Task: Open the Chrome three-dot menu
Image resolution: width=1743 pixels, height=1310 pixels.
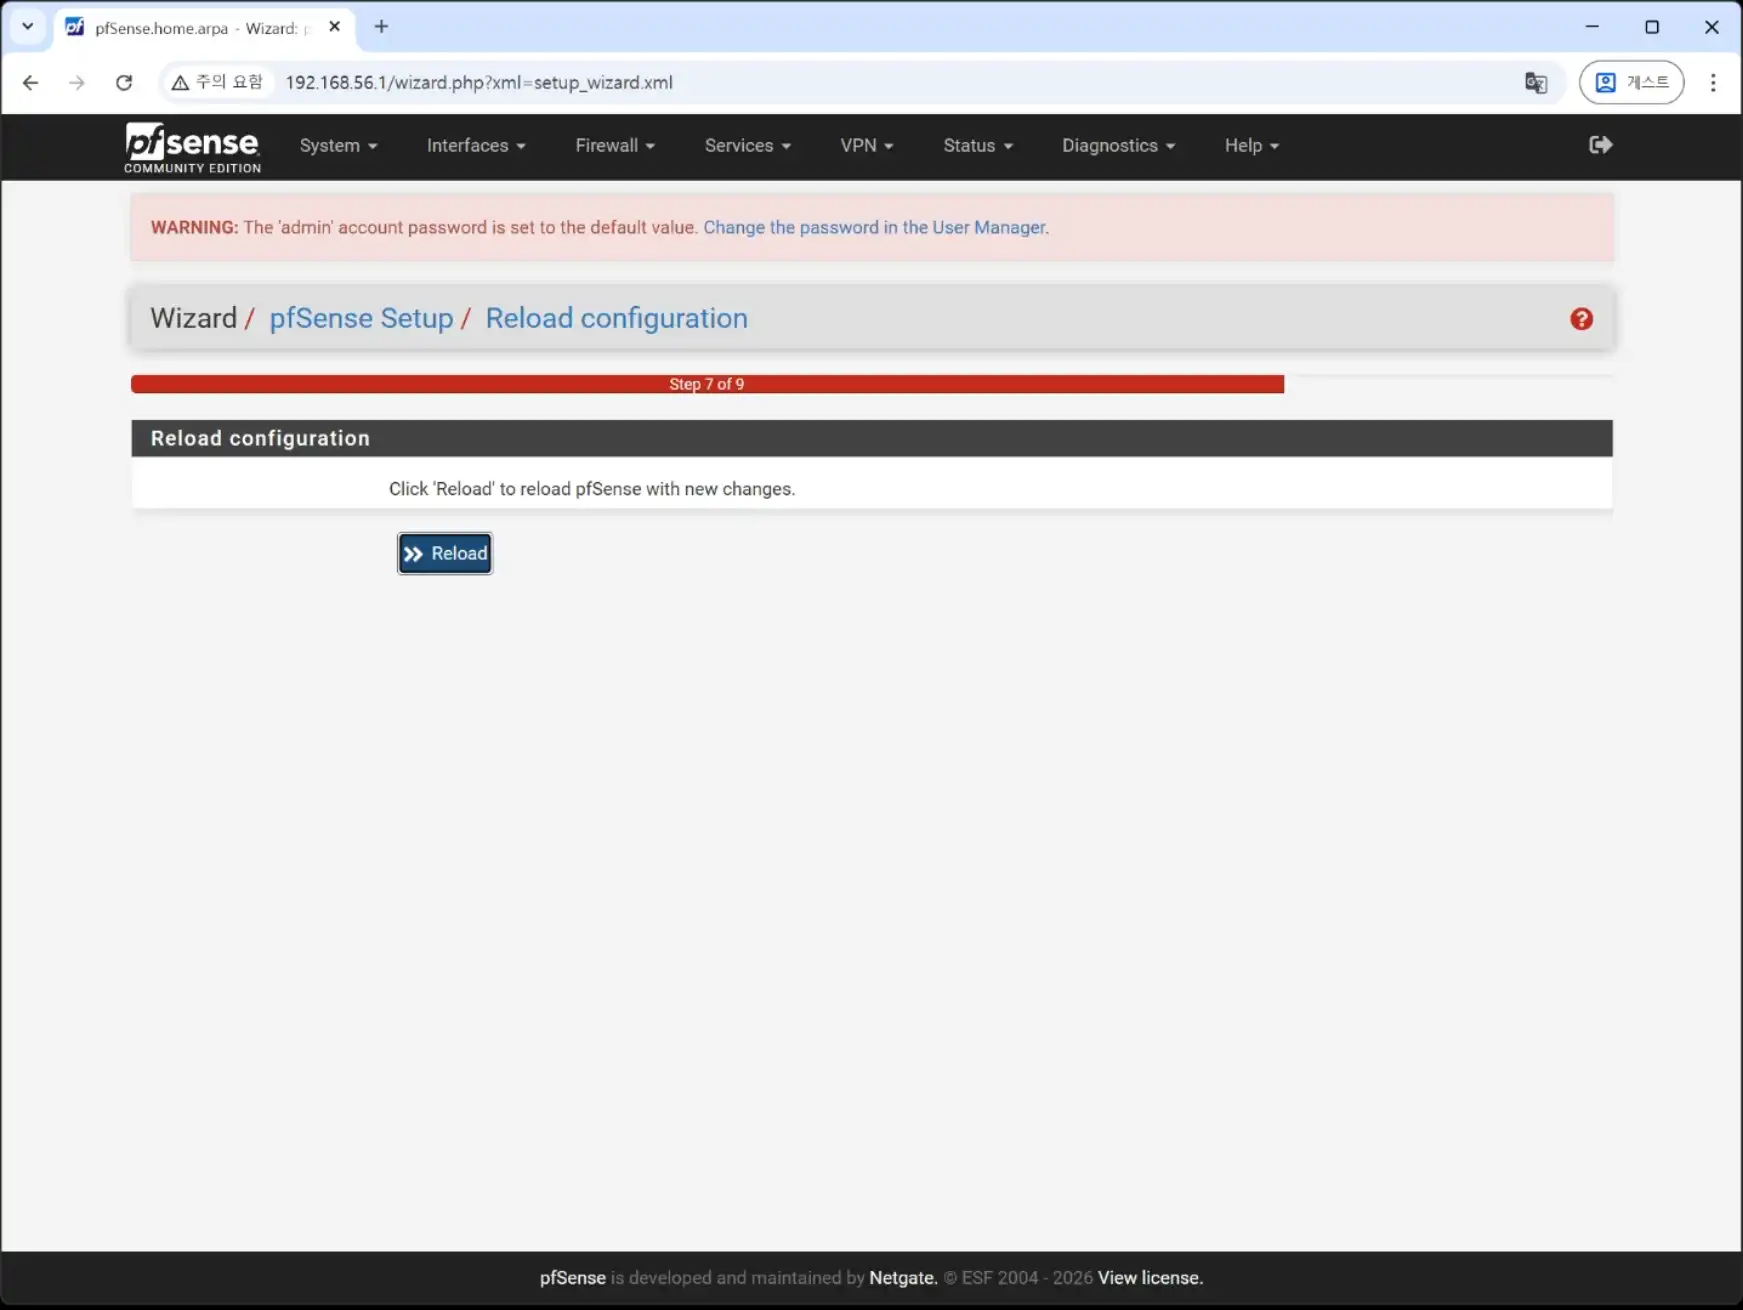Action: coord(1713,83)
